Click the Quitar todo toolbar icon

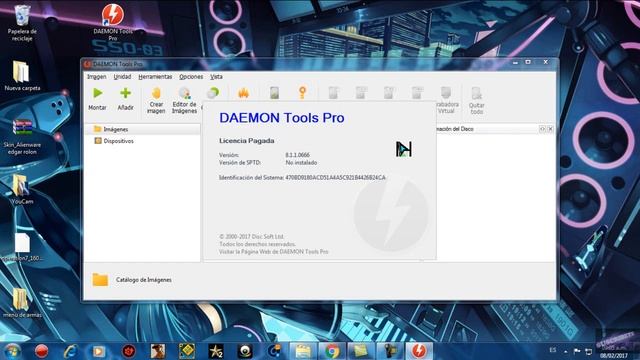[476, 100]
